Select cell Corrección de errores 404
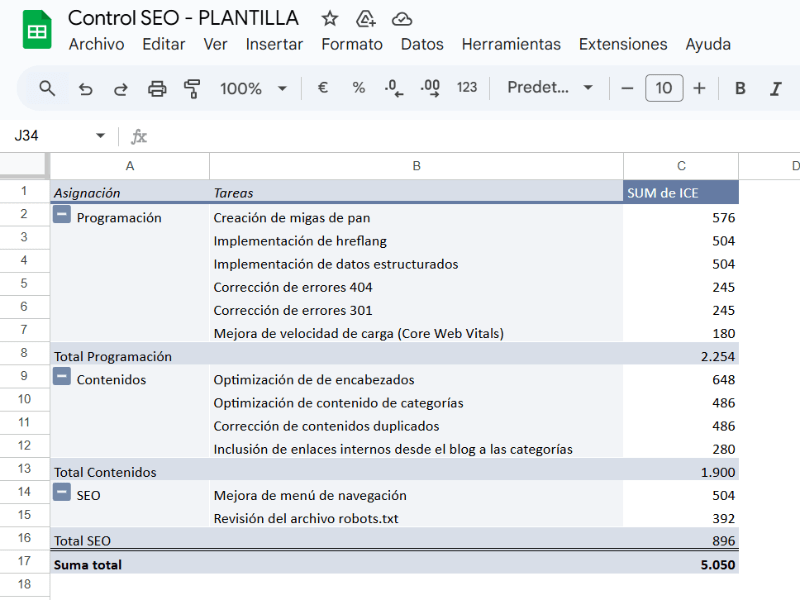The width and height of the screenshot is (800, 600). coord(416,287)
